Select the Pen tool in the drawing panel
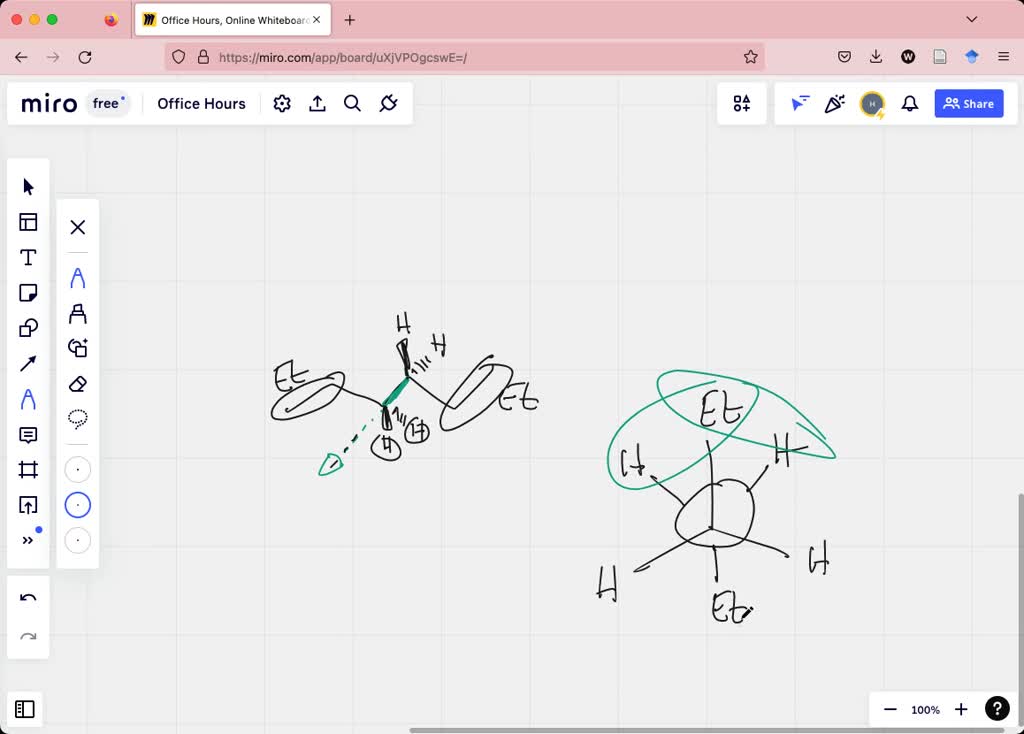Image resolution: width=1024 pixels, height=734 pixels. click(77, 278)
